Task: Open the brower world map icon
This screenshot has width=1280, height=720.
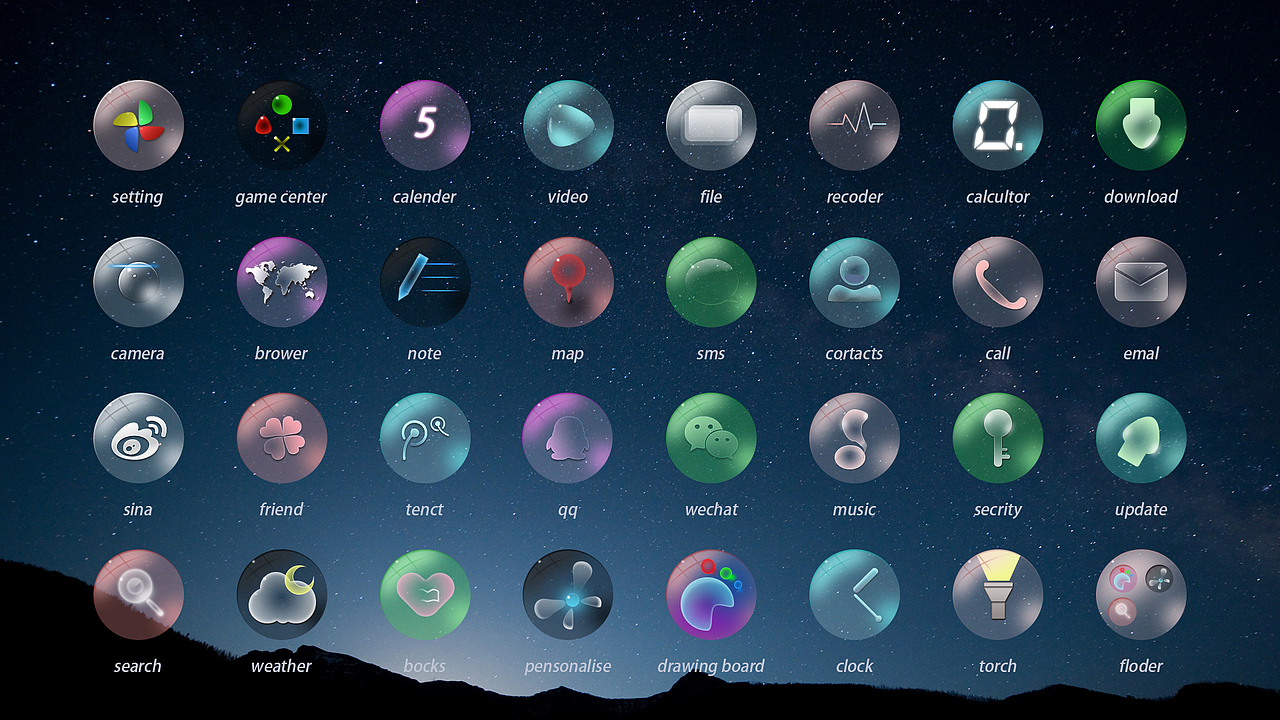Action: pyautogui.click(x=282, y=282)
